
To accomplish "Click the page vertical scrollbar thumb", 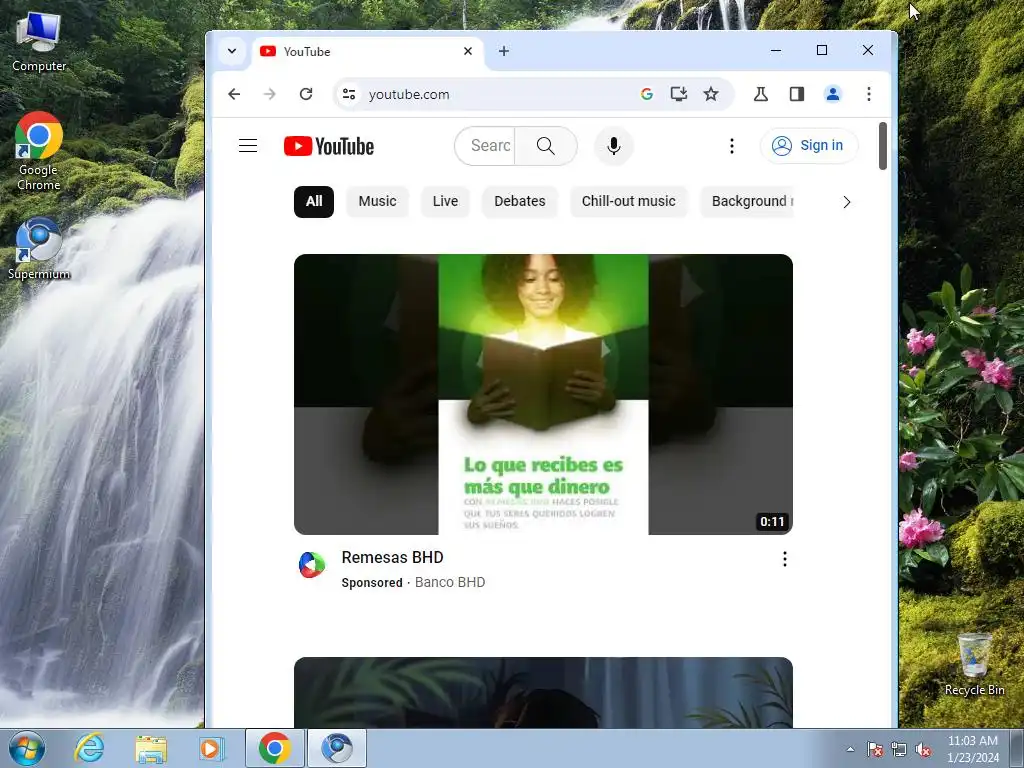I will pyautogui.click(x=882, y=146).
